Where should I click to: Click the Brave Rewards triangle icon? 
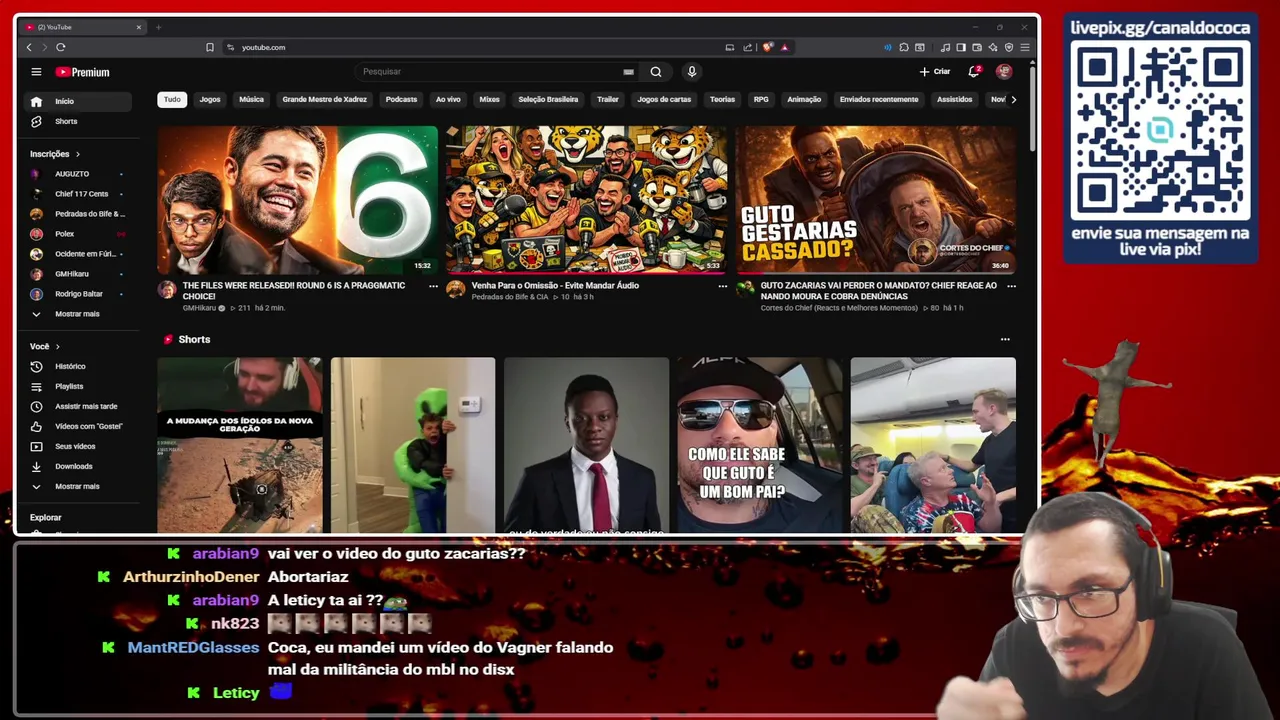tap(785, 47)
